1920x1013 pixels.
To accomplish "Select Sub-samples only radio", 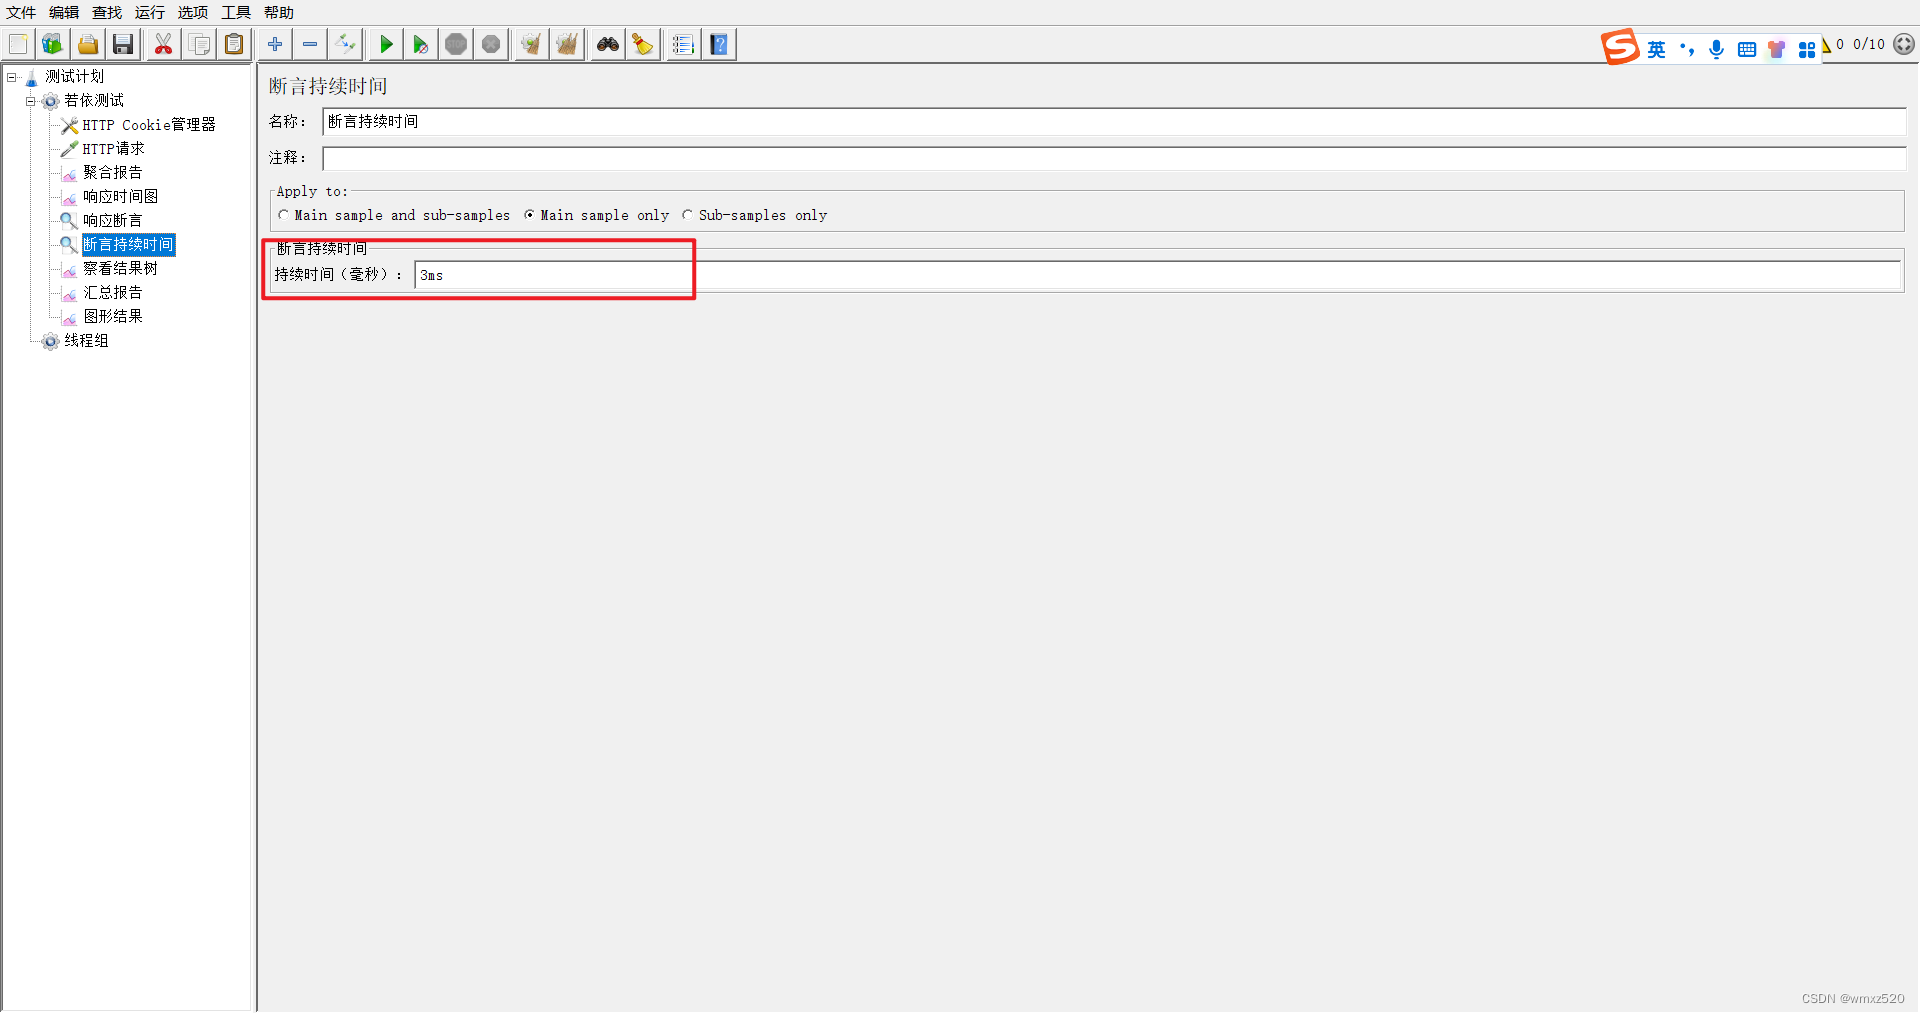I will click(688, 215).
